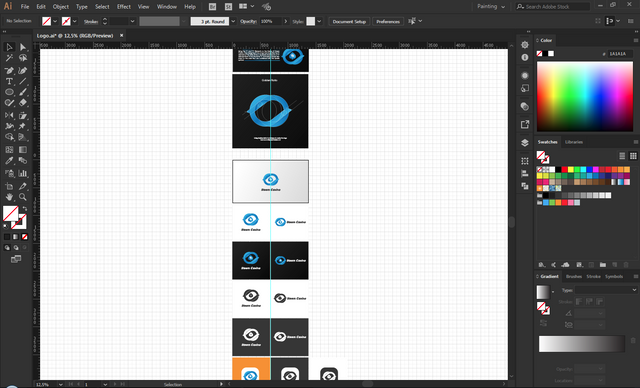Select the Perspective Grid tool

point(22,137)
